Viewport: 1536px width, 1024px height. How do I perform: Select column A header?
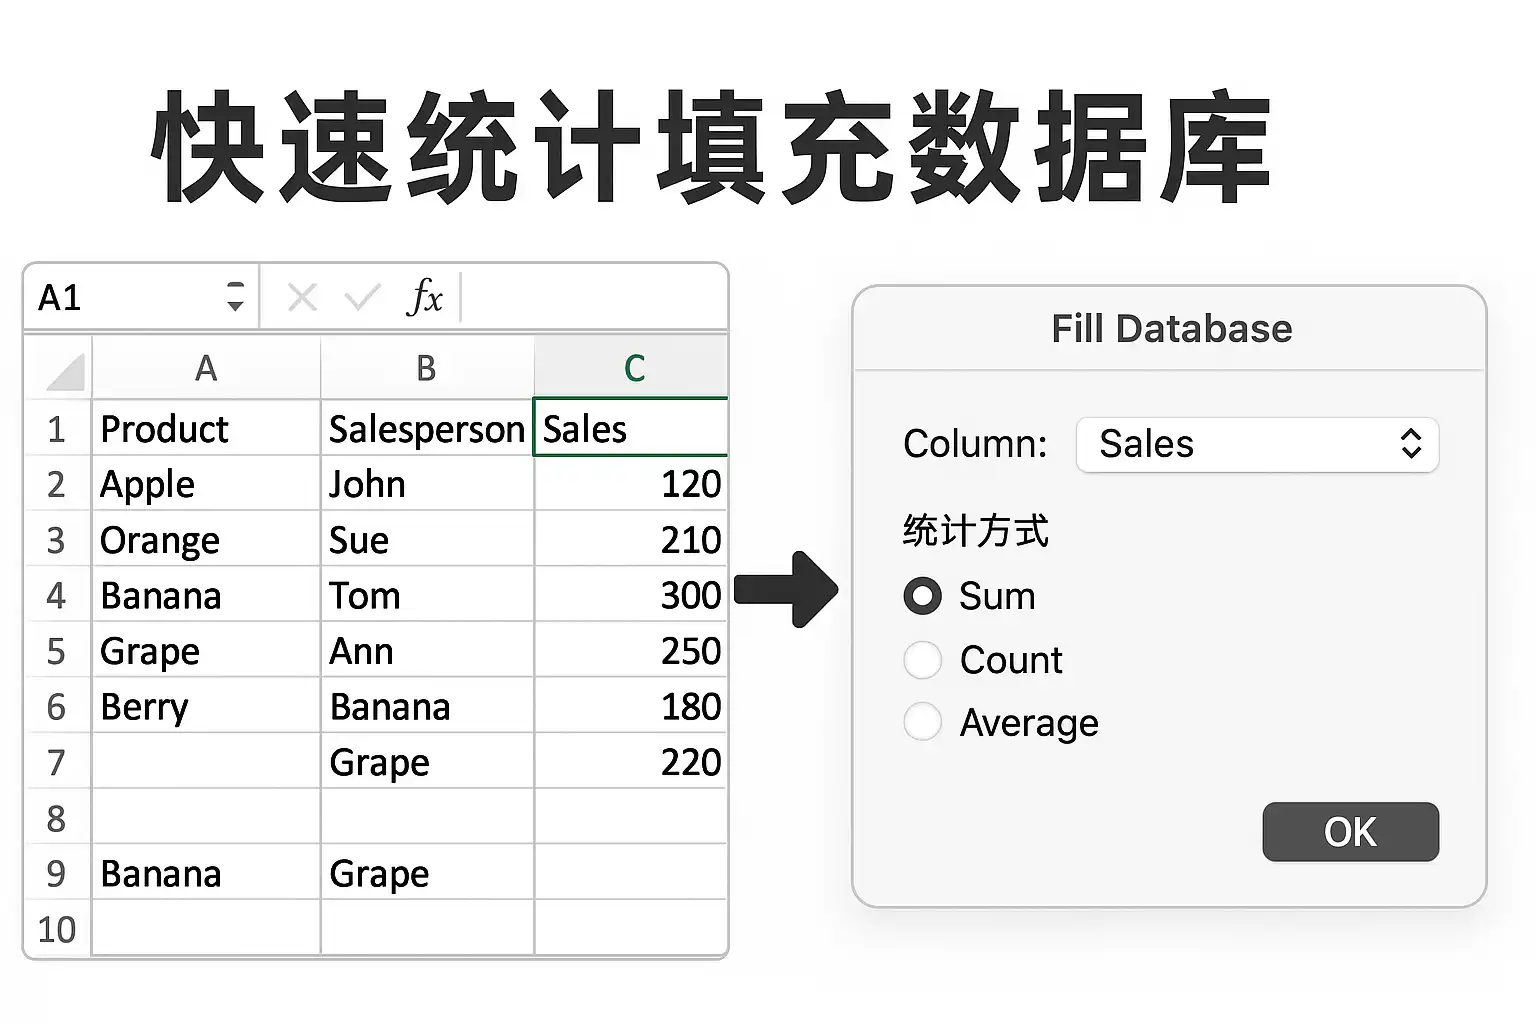click(206, 368)
